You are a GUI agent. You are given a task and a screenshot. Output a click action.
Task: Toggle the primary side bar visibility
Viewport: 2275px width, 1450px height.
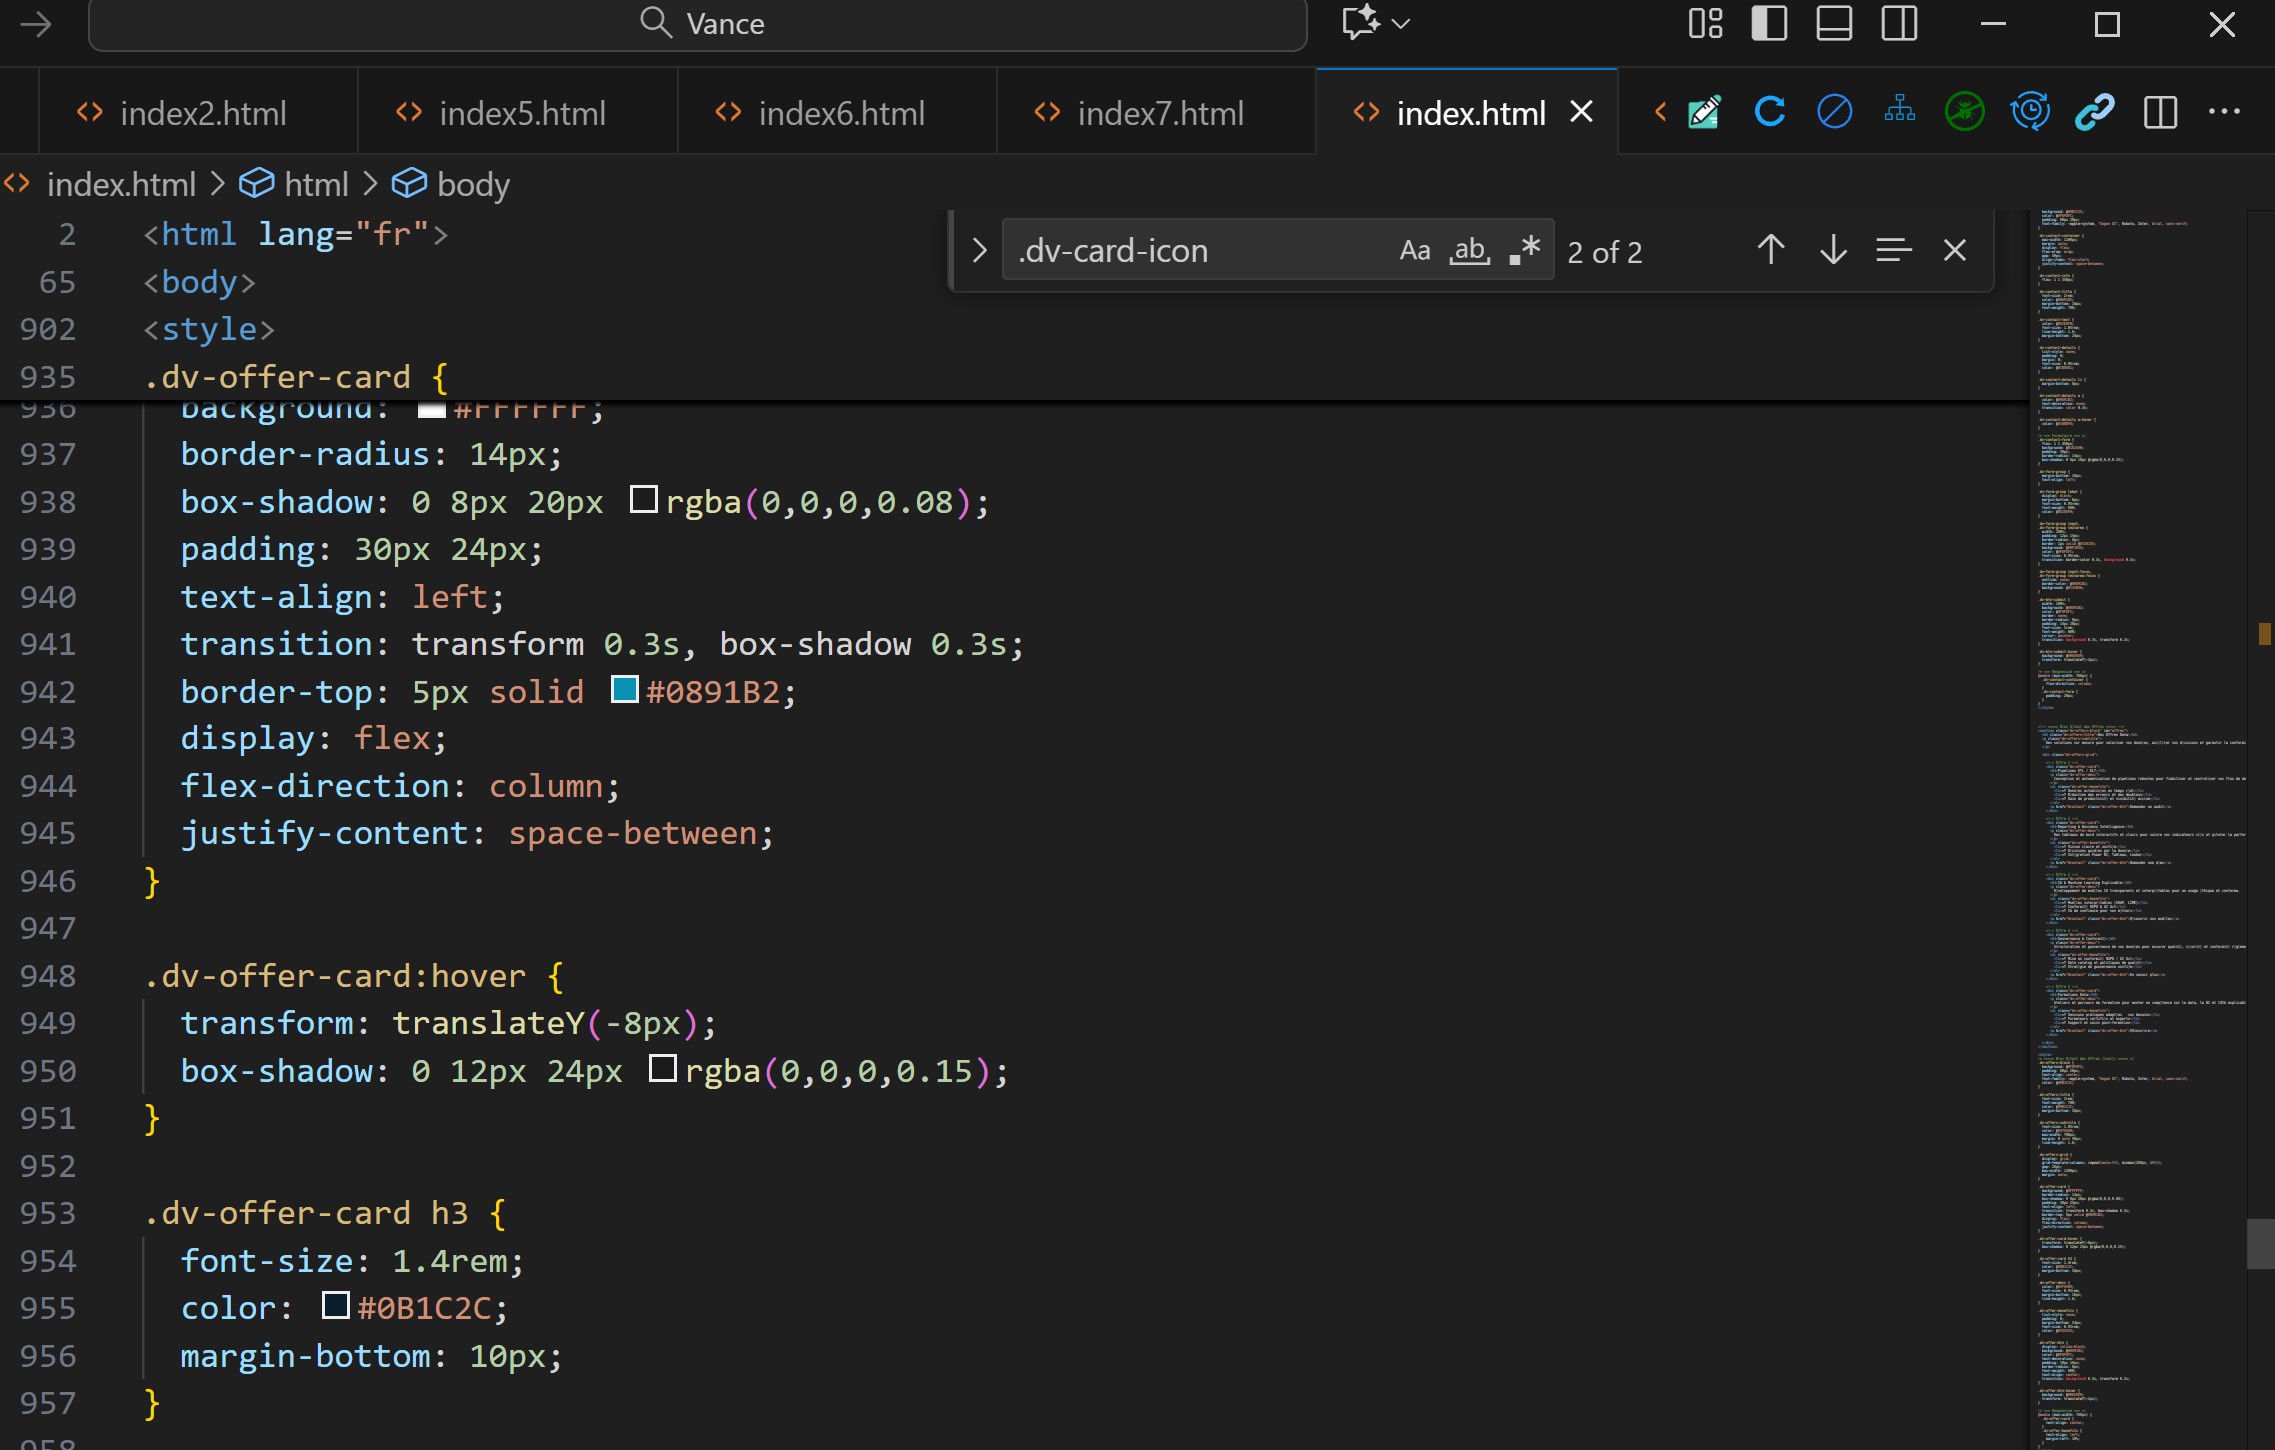[x=1769, y=24]
